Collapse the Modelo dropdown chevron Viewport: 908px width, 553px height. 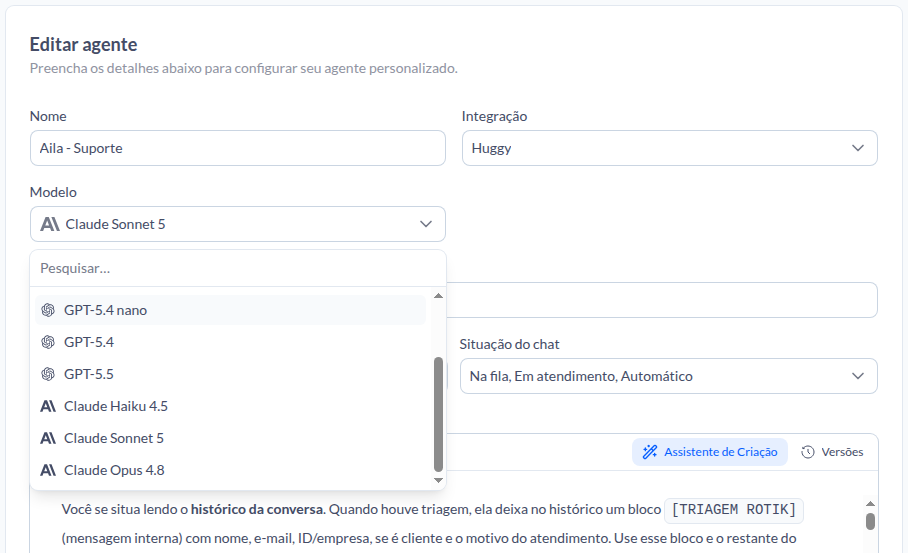click(x=426, y=224)
